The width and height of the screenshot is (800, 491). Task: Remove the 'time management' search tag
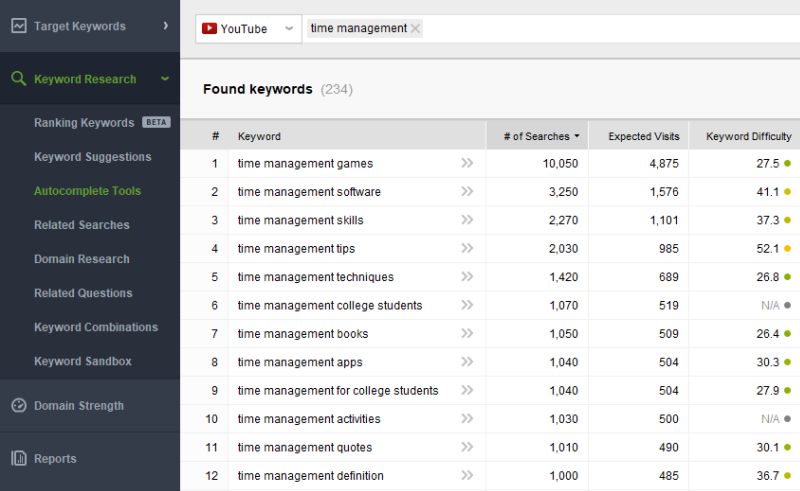point(415,29)
